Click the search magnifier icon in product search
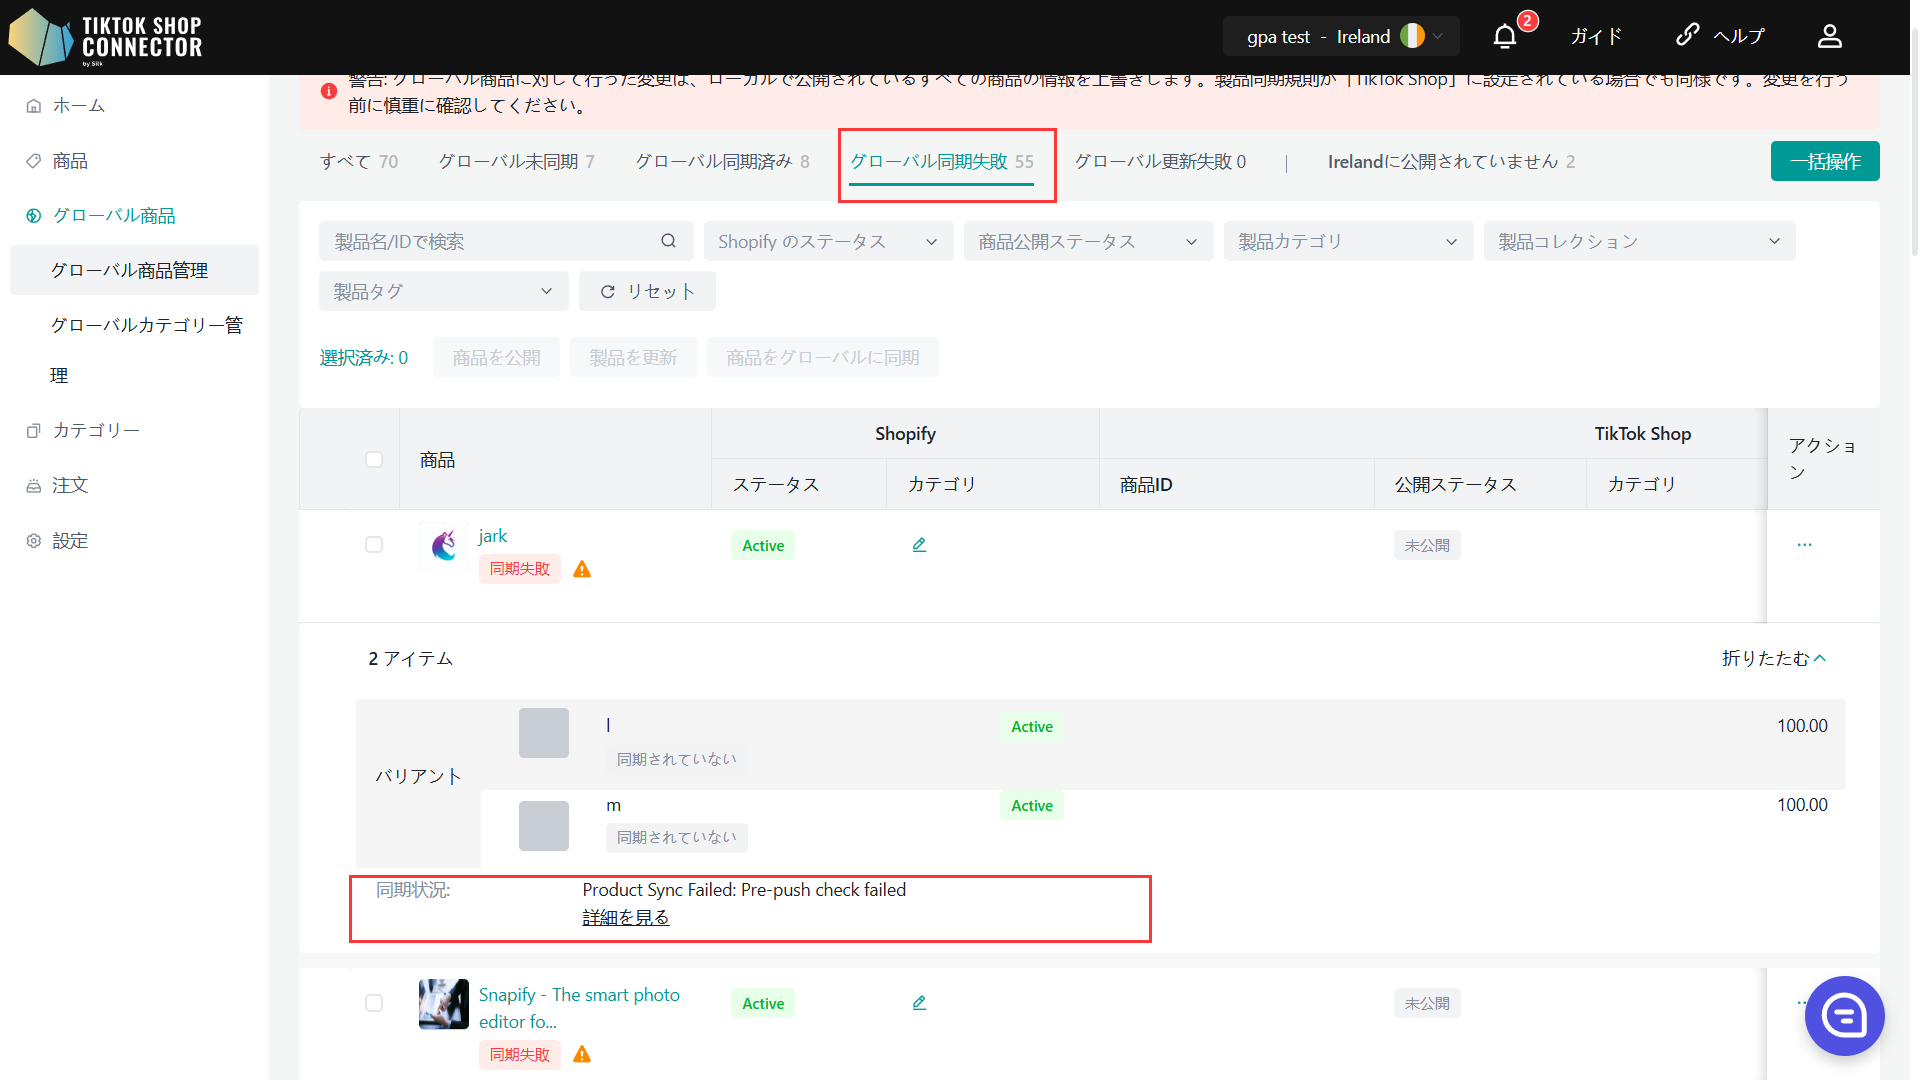 point(669,241)
